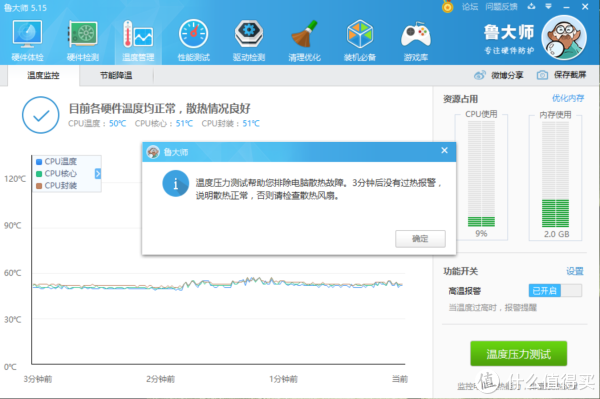This screenshot has height=399, width=600.
Task: Select the 温度监控 tab
Action: coord(43,75)
